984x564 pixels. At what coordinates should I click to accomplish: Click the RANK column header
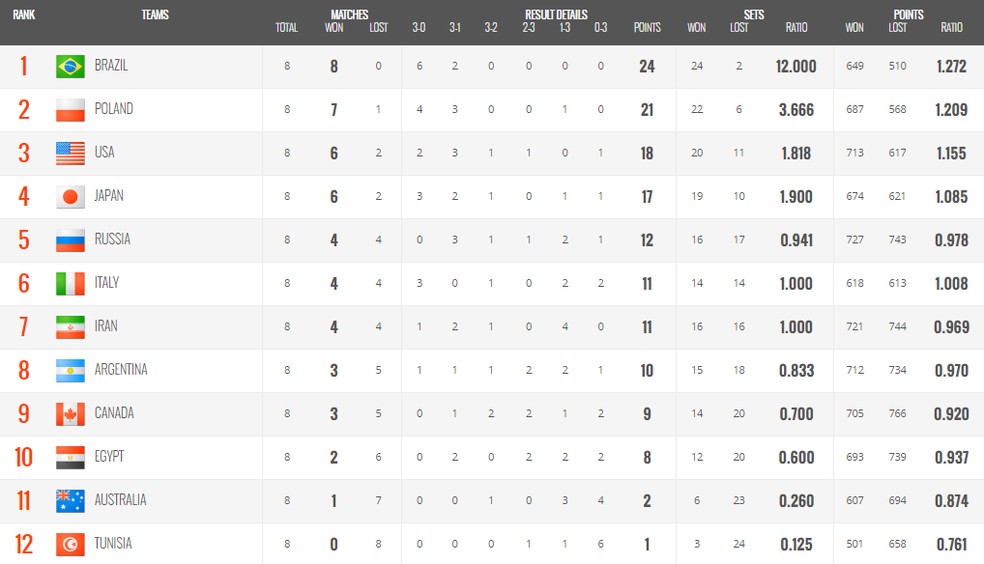(x=24, y=14)
